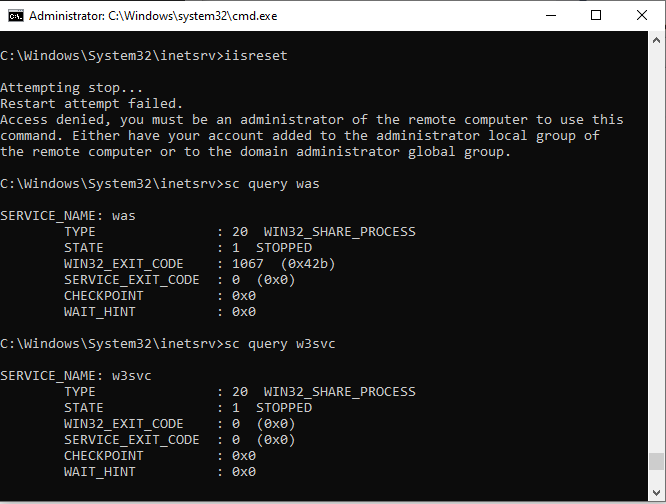This screenshot has width=666, height=504.
Task: Click 'WIN32_EXIT_CODE' label under service was
Action: point(124,264)
